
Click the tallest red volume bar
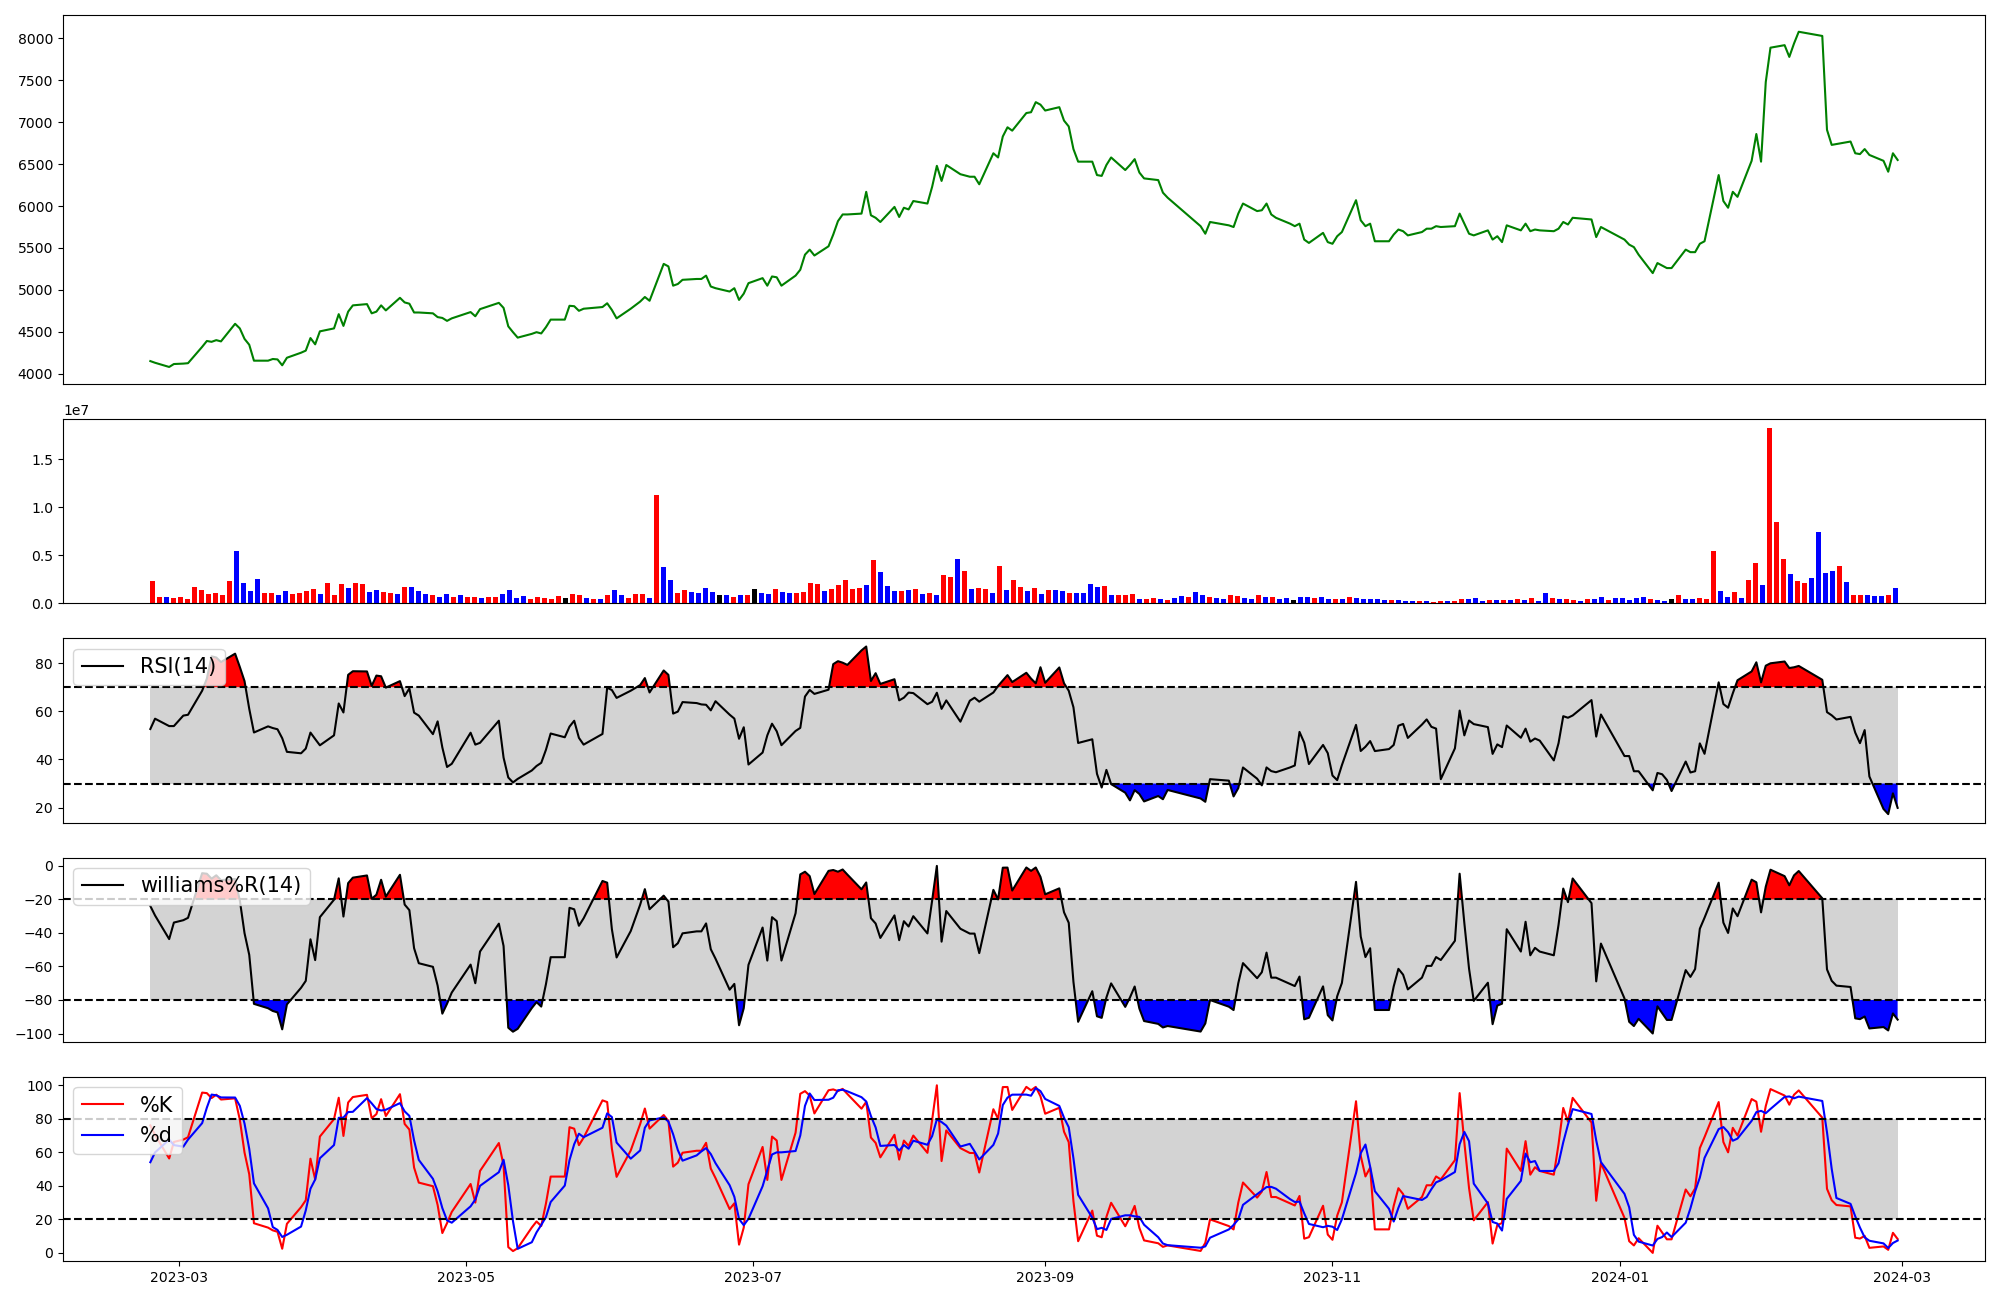1769,515
